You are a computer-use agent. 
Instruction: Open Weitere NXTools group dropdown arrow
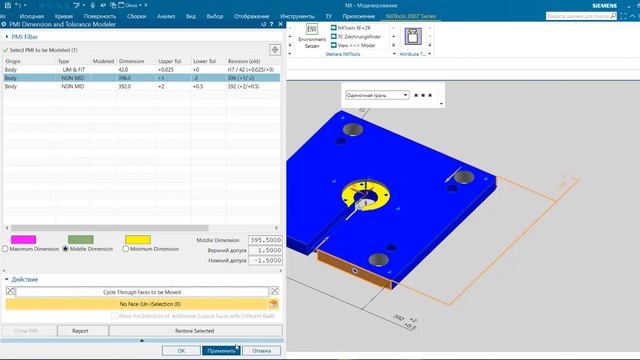tap(394, 54)
